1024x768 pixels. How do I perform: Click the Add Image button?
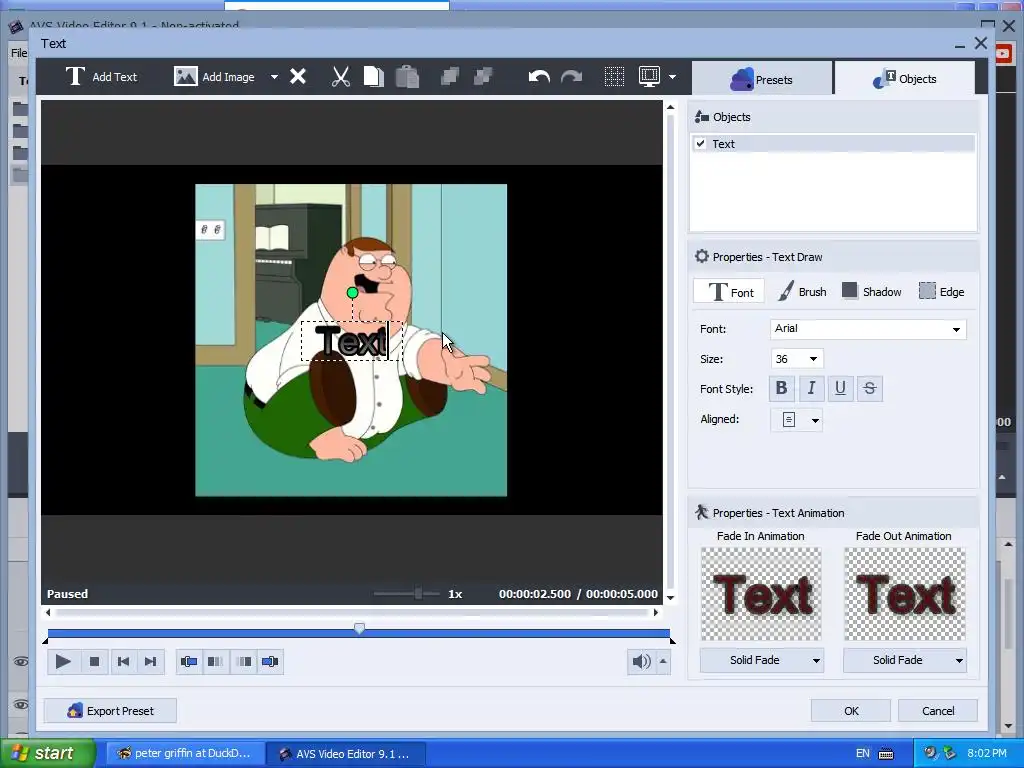point(214,77)
